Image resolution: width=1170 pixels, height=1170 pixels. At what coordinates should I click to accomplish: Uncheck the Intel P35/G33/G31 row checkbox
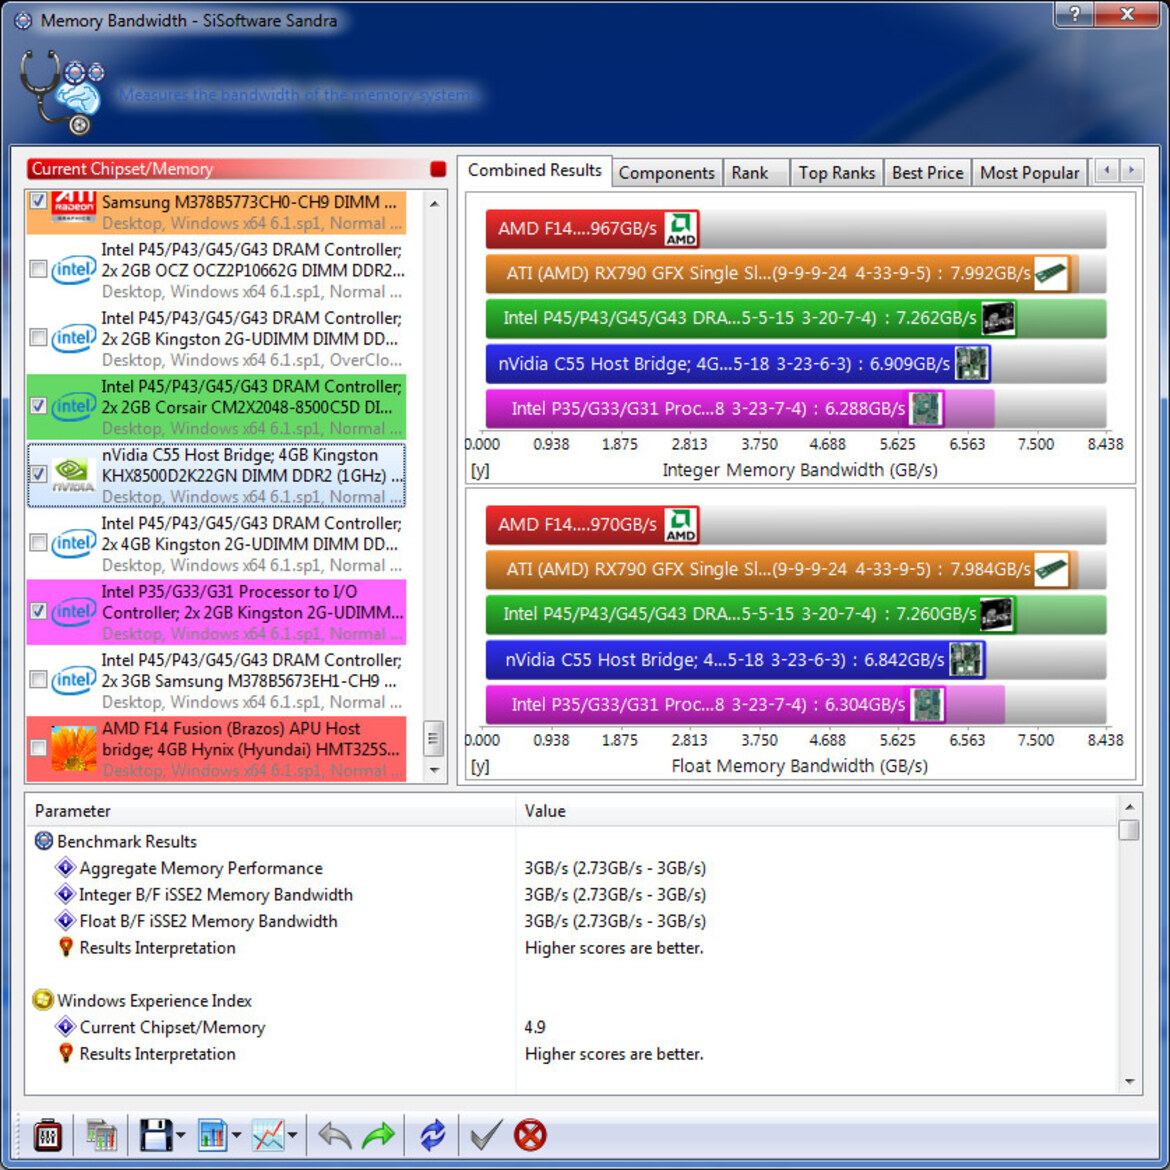click(x=38, y=611)
